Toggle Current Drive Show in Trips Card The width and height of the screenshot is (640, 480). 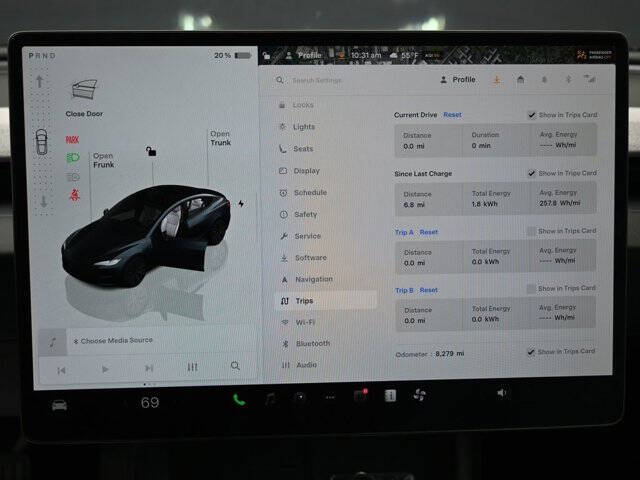point(531,115)
